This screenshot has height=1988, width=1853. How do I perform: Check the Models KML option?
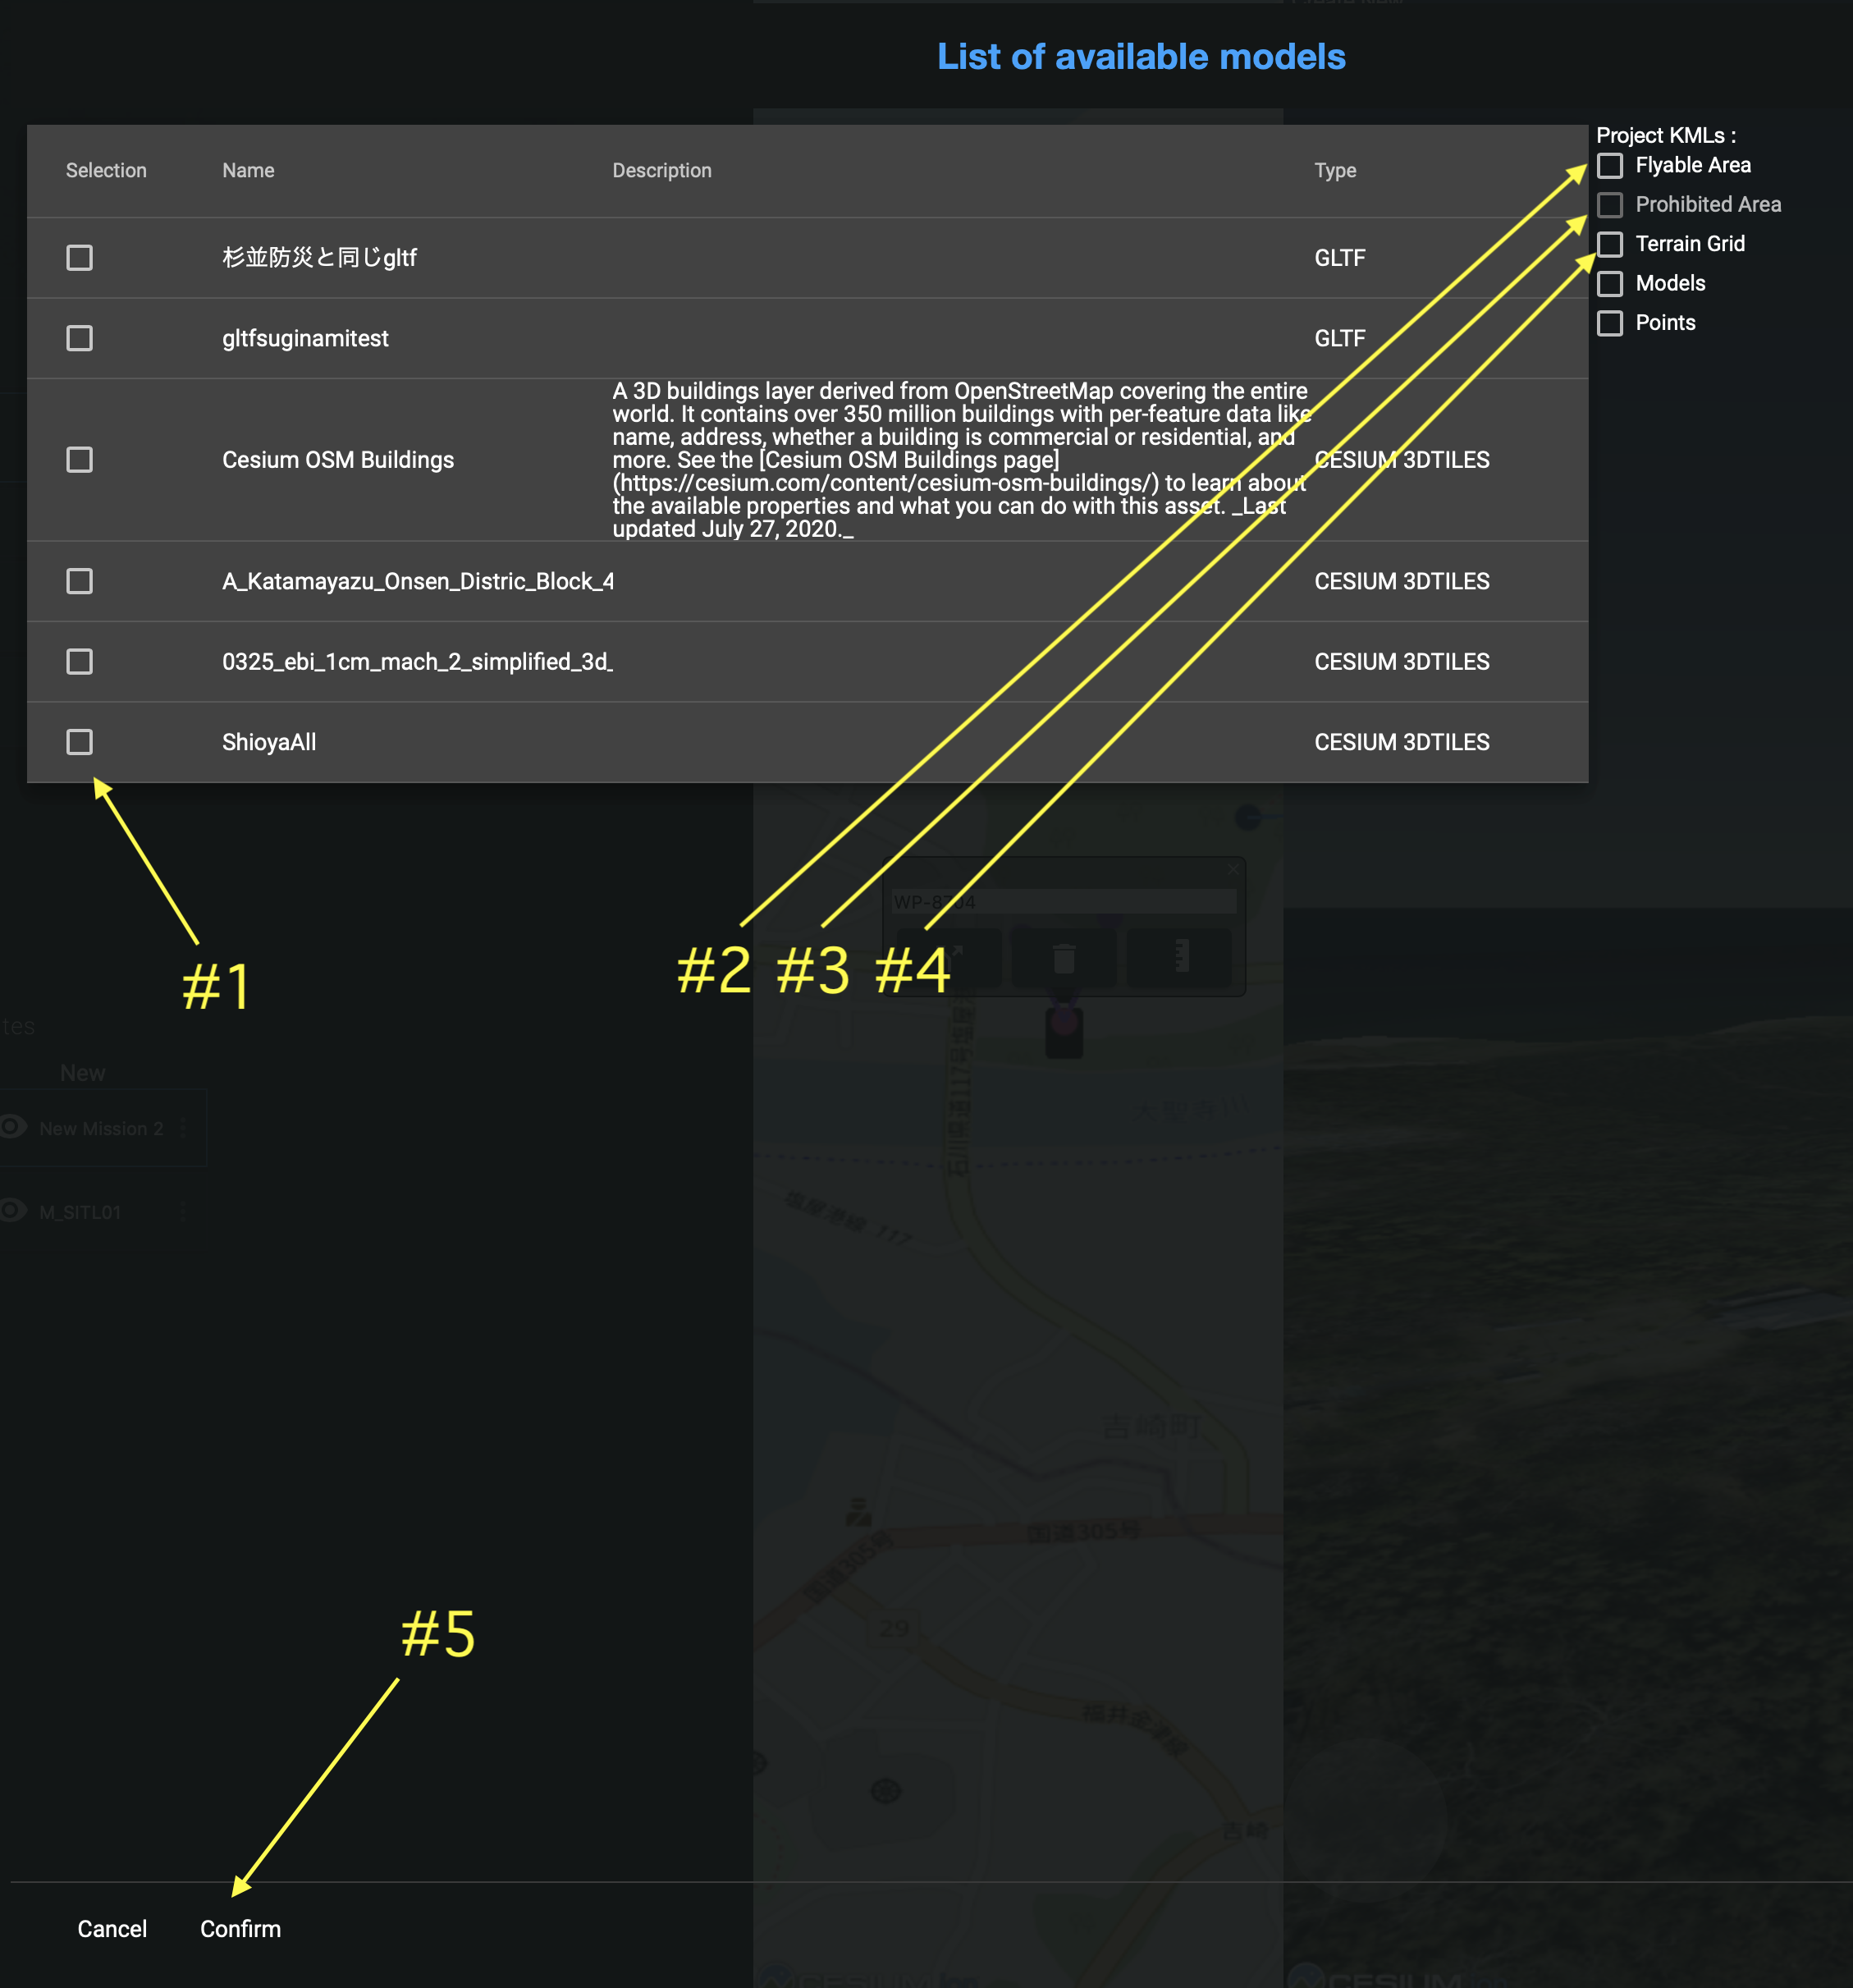(1610, 283)
